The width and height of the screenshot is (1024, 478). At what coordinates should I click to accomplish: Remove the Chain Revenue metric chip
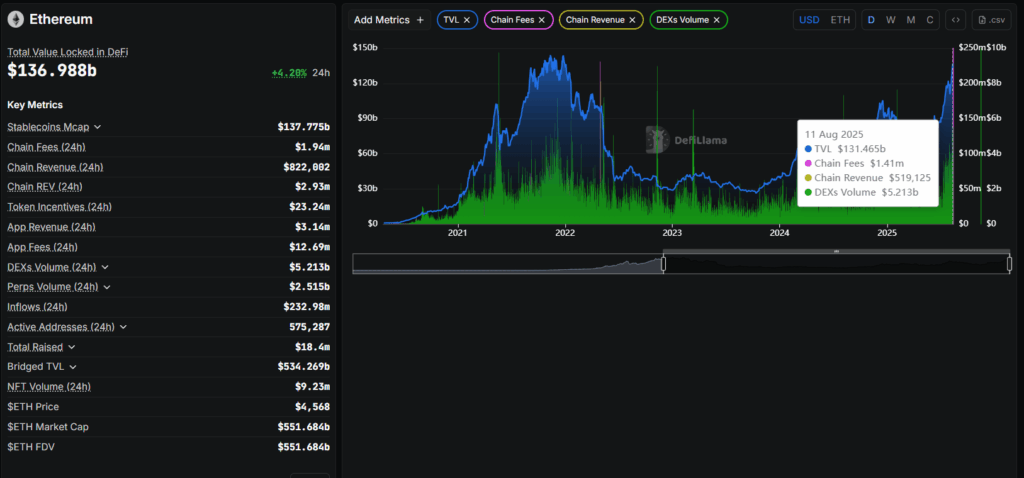(x=632, y=20)
